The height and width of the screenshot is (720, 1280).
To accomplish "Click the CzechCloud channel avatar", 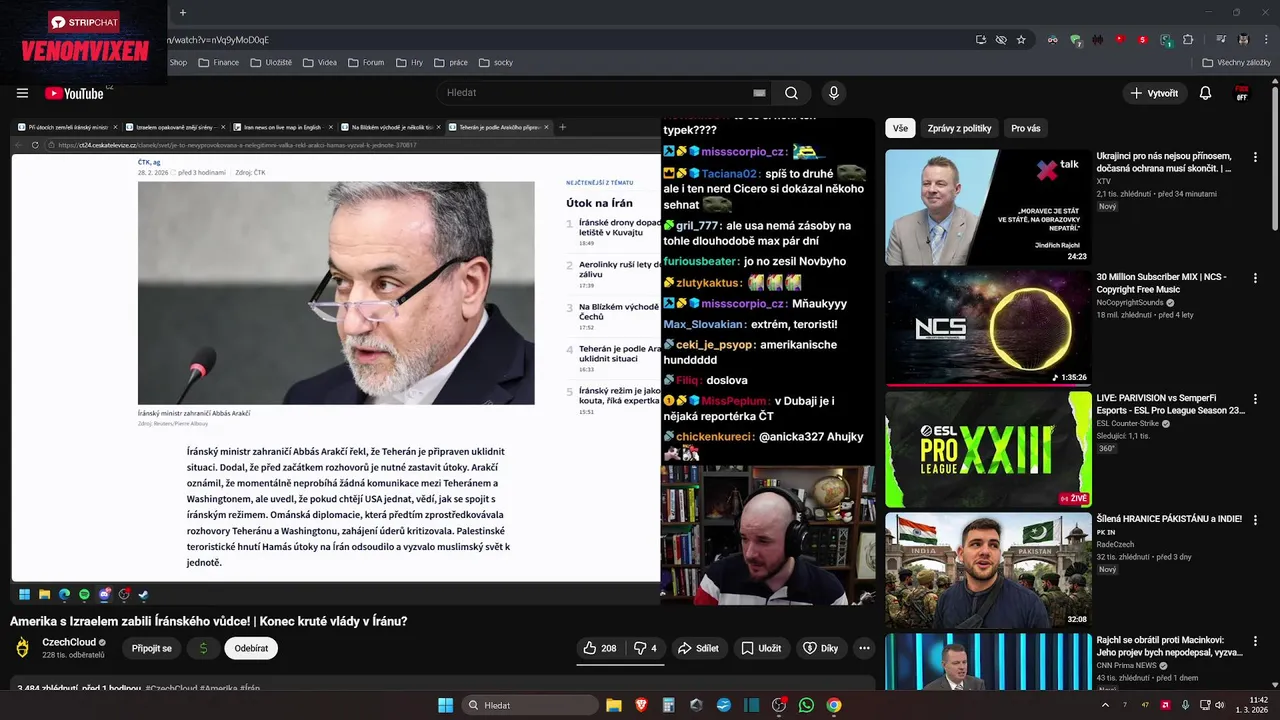I will [x=22, y=648].
